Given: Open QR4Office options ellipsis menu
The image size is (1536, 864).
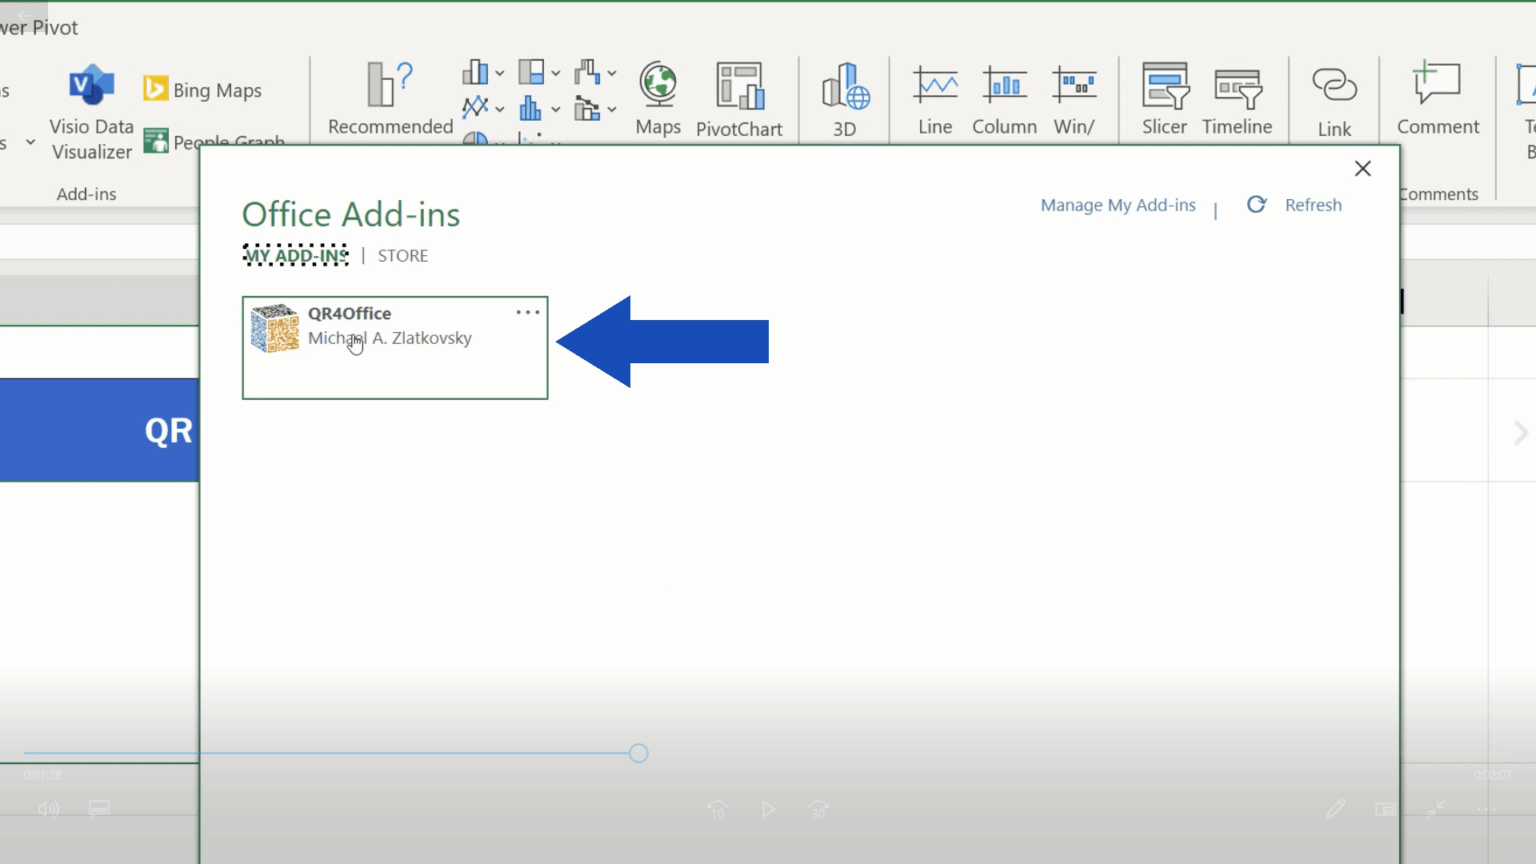Looking at the screenshot, I should click(x=527, y=313).
